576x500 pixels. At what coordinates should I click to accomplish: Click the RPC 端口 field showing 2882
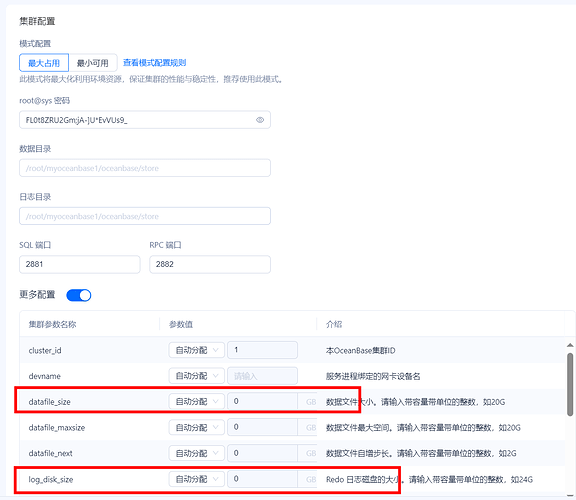coord(210,264)
